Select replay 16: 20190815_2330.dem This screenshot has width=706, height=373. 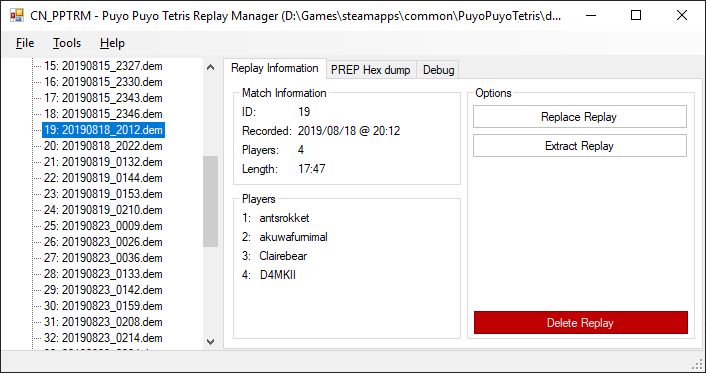point(103,82)
